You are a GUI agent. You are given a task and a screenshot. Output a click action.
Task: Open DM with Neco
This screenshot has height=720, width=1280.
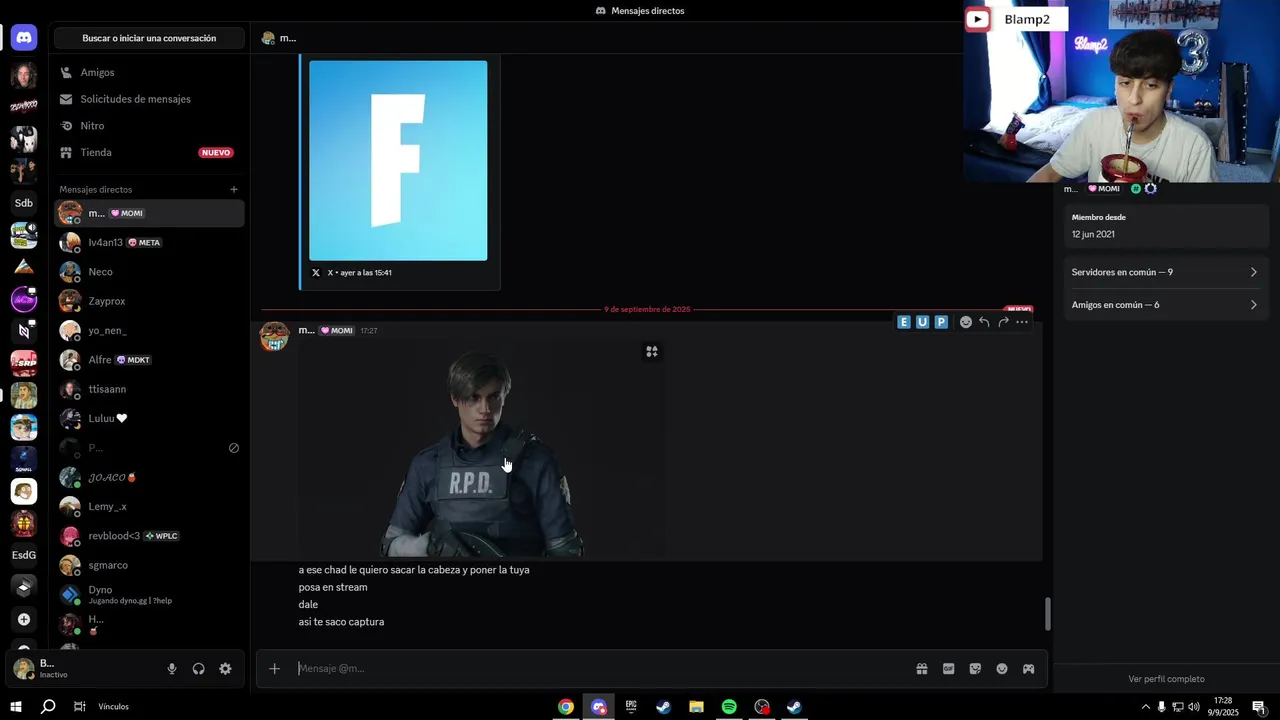[x=149, y=272]
